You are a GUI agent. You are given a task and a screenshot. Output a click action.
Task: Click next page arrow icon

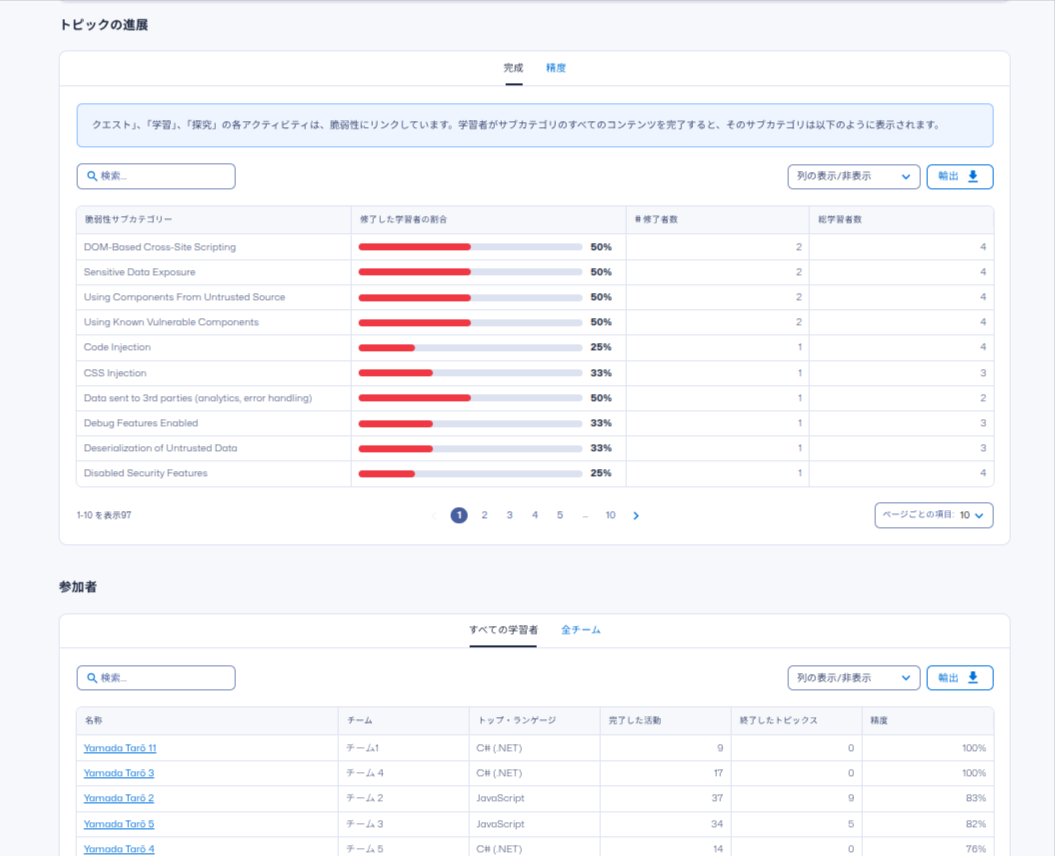pos(636,515)
